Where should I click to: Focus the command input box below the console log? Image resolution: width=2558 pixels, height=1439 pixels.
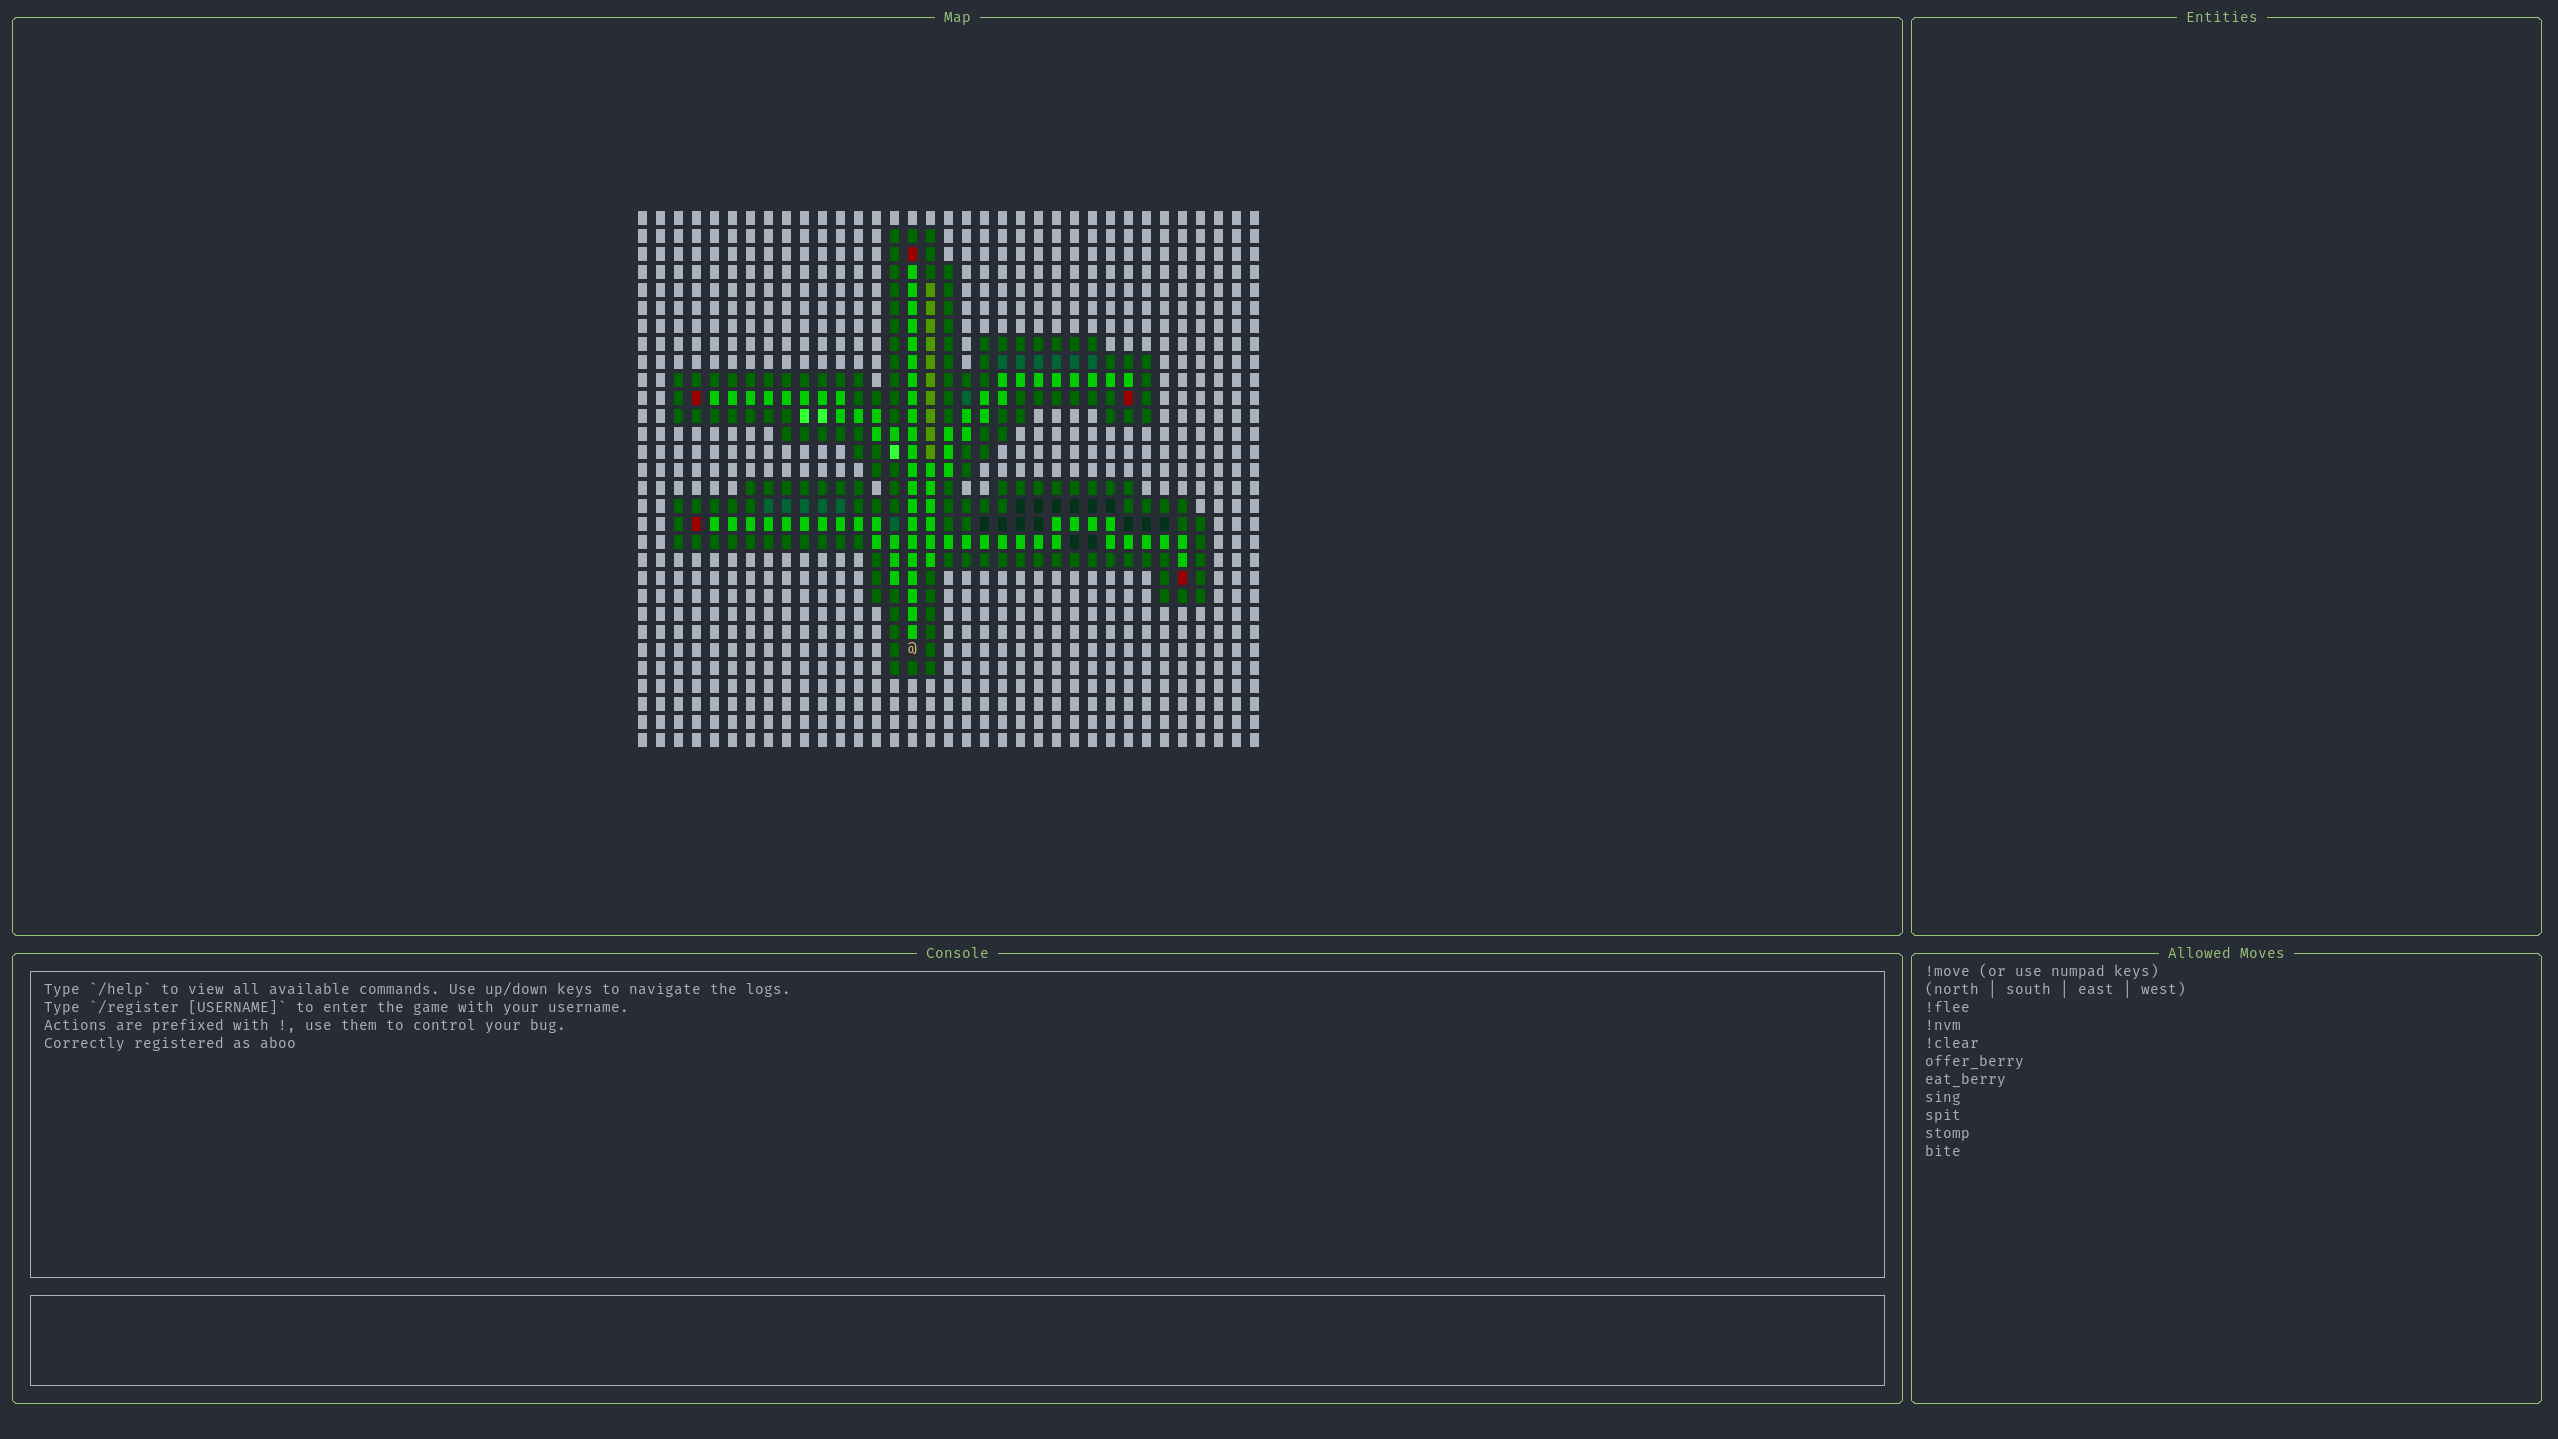(957, 1340)
